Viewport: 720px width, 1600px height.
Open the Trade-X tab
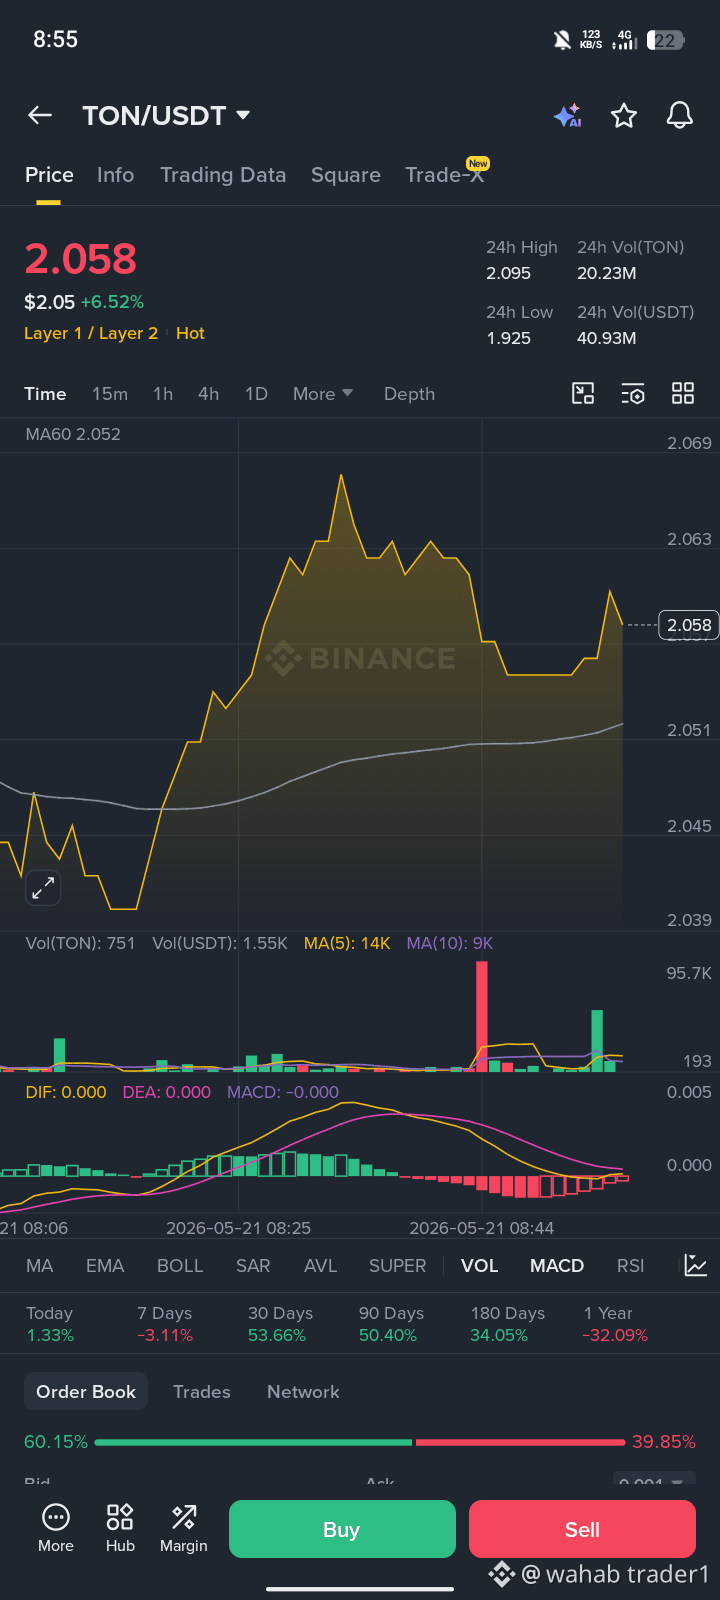click(x=445, y=175)
